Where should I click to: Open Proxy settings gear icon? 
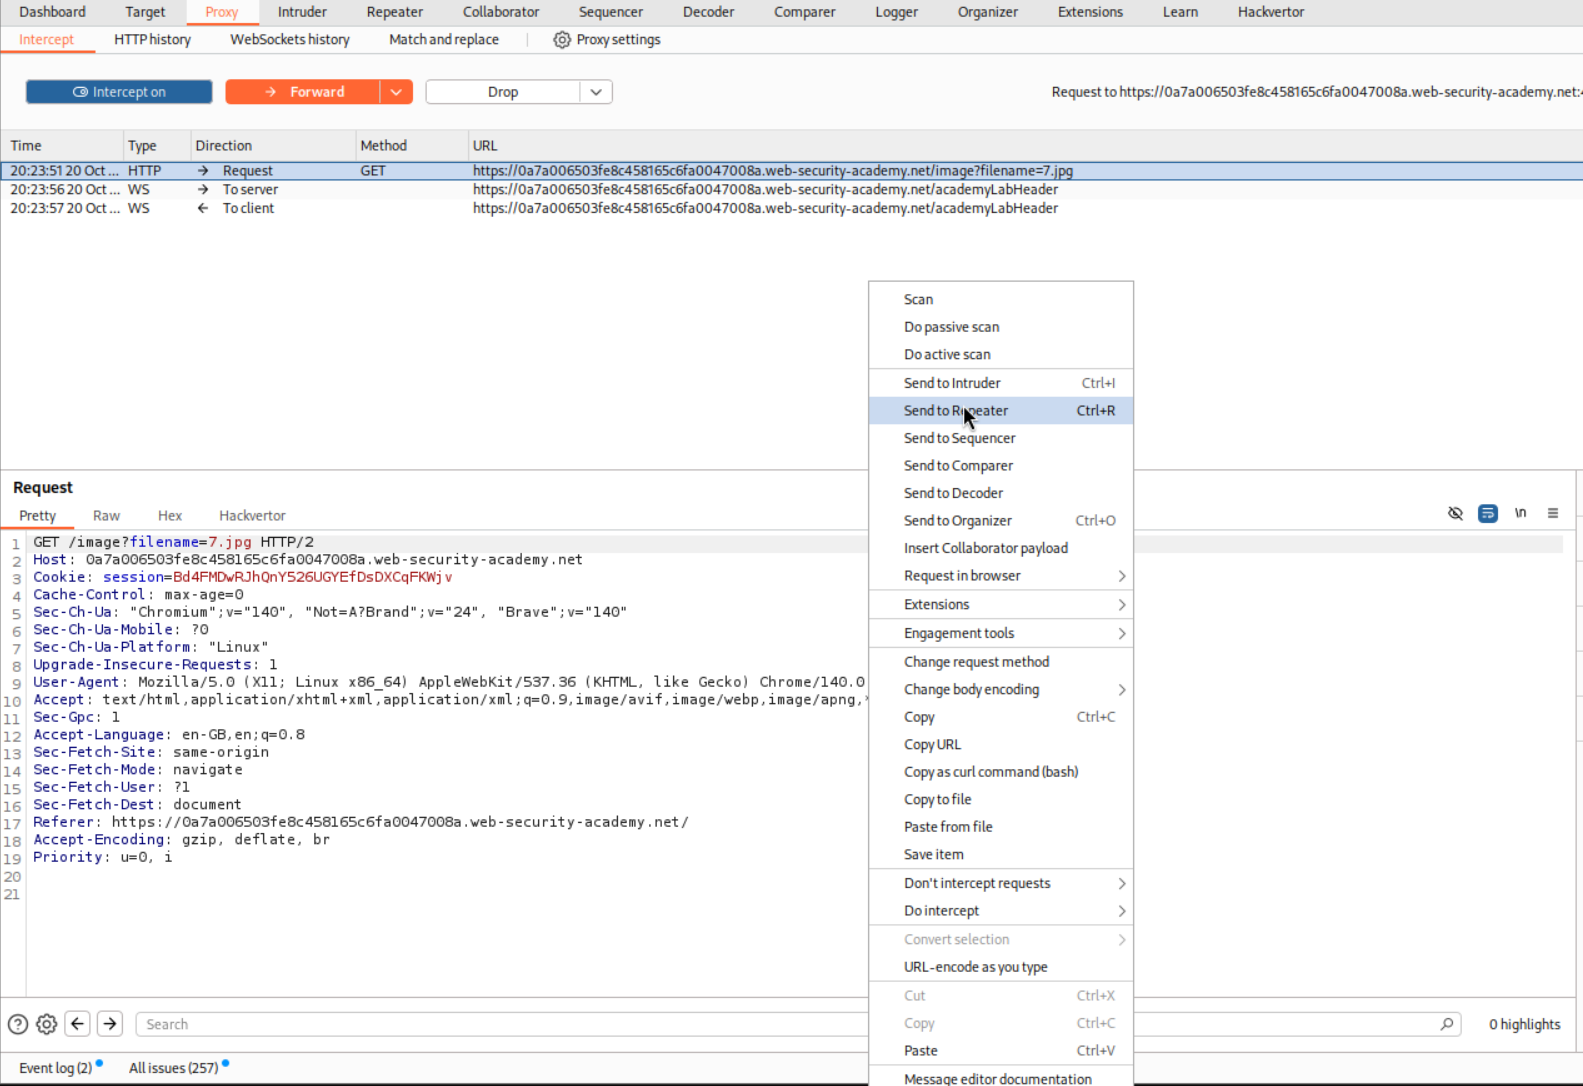tap(562, 40)
